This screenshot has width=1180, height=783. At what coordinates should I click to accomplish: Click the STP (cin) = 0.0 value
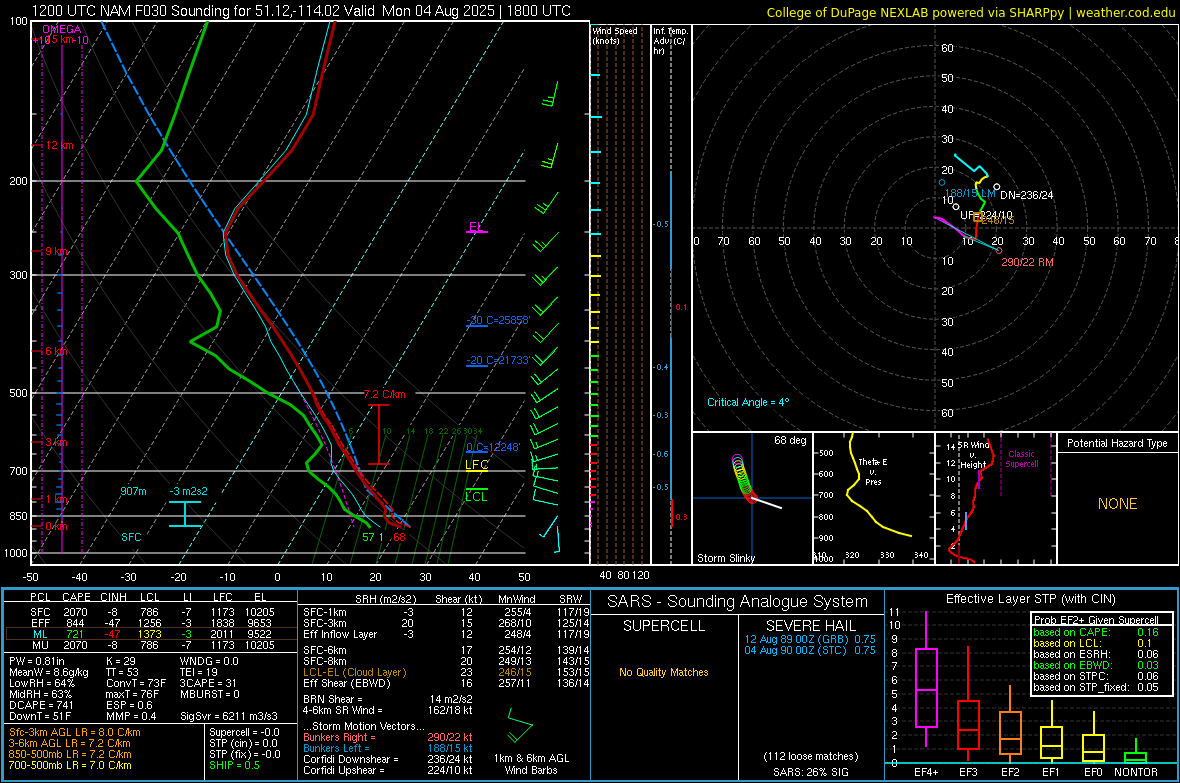(243, 743)
